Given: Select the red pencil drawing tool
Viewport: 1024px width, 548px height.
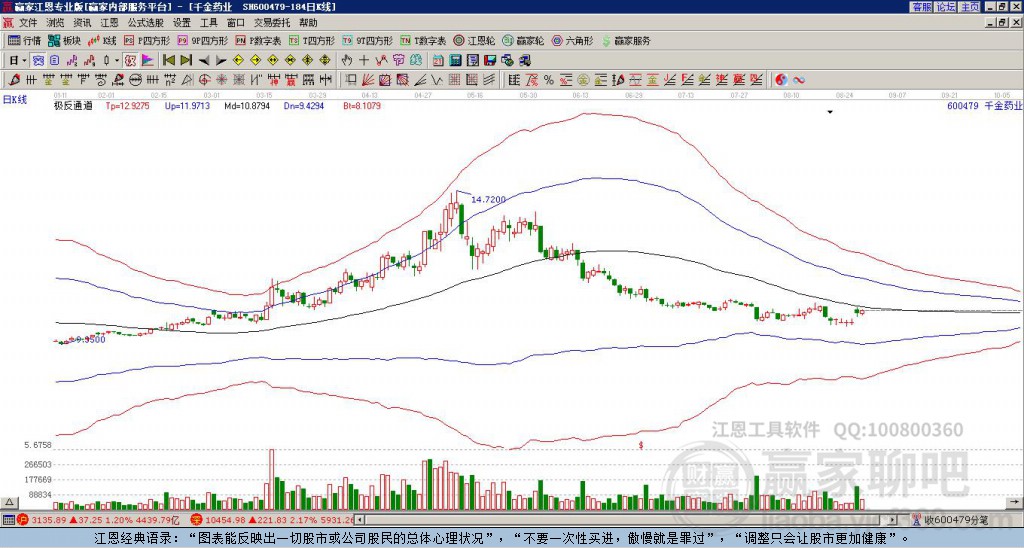Looking at the screenshot, I should (x=14, y=80).
